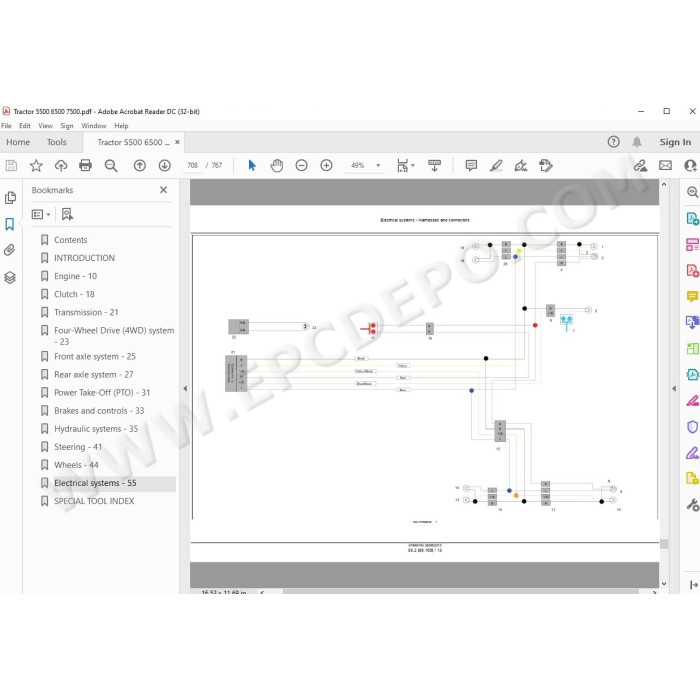Open Transmission - 21 bookmark
Viewport: 700px width, 700px height.
[86, 312]
